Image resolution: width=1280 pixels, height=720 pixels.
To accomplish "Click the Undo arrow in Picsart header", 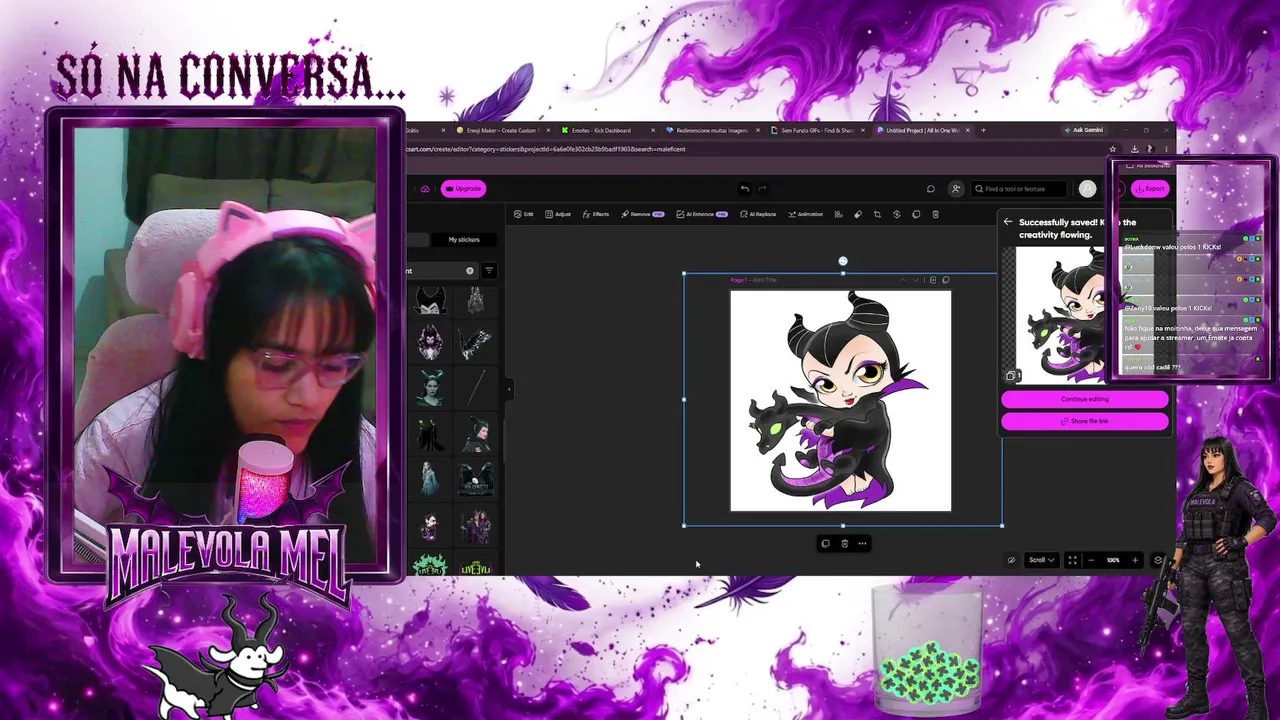I will 744,188.
